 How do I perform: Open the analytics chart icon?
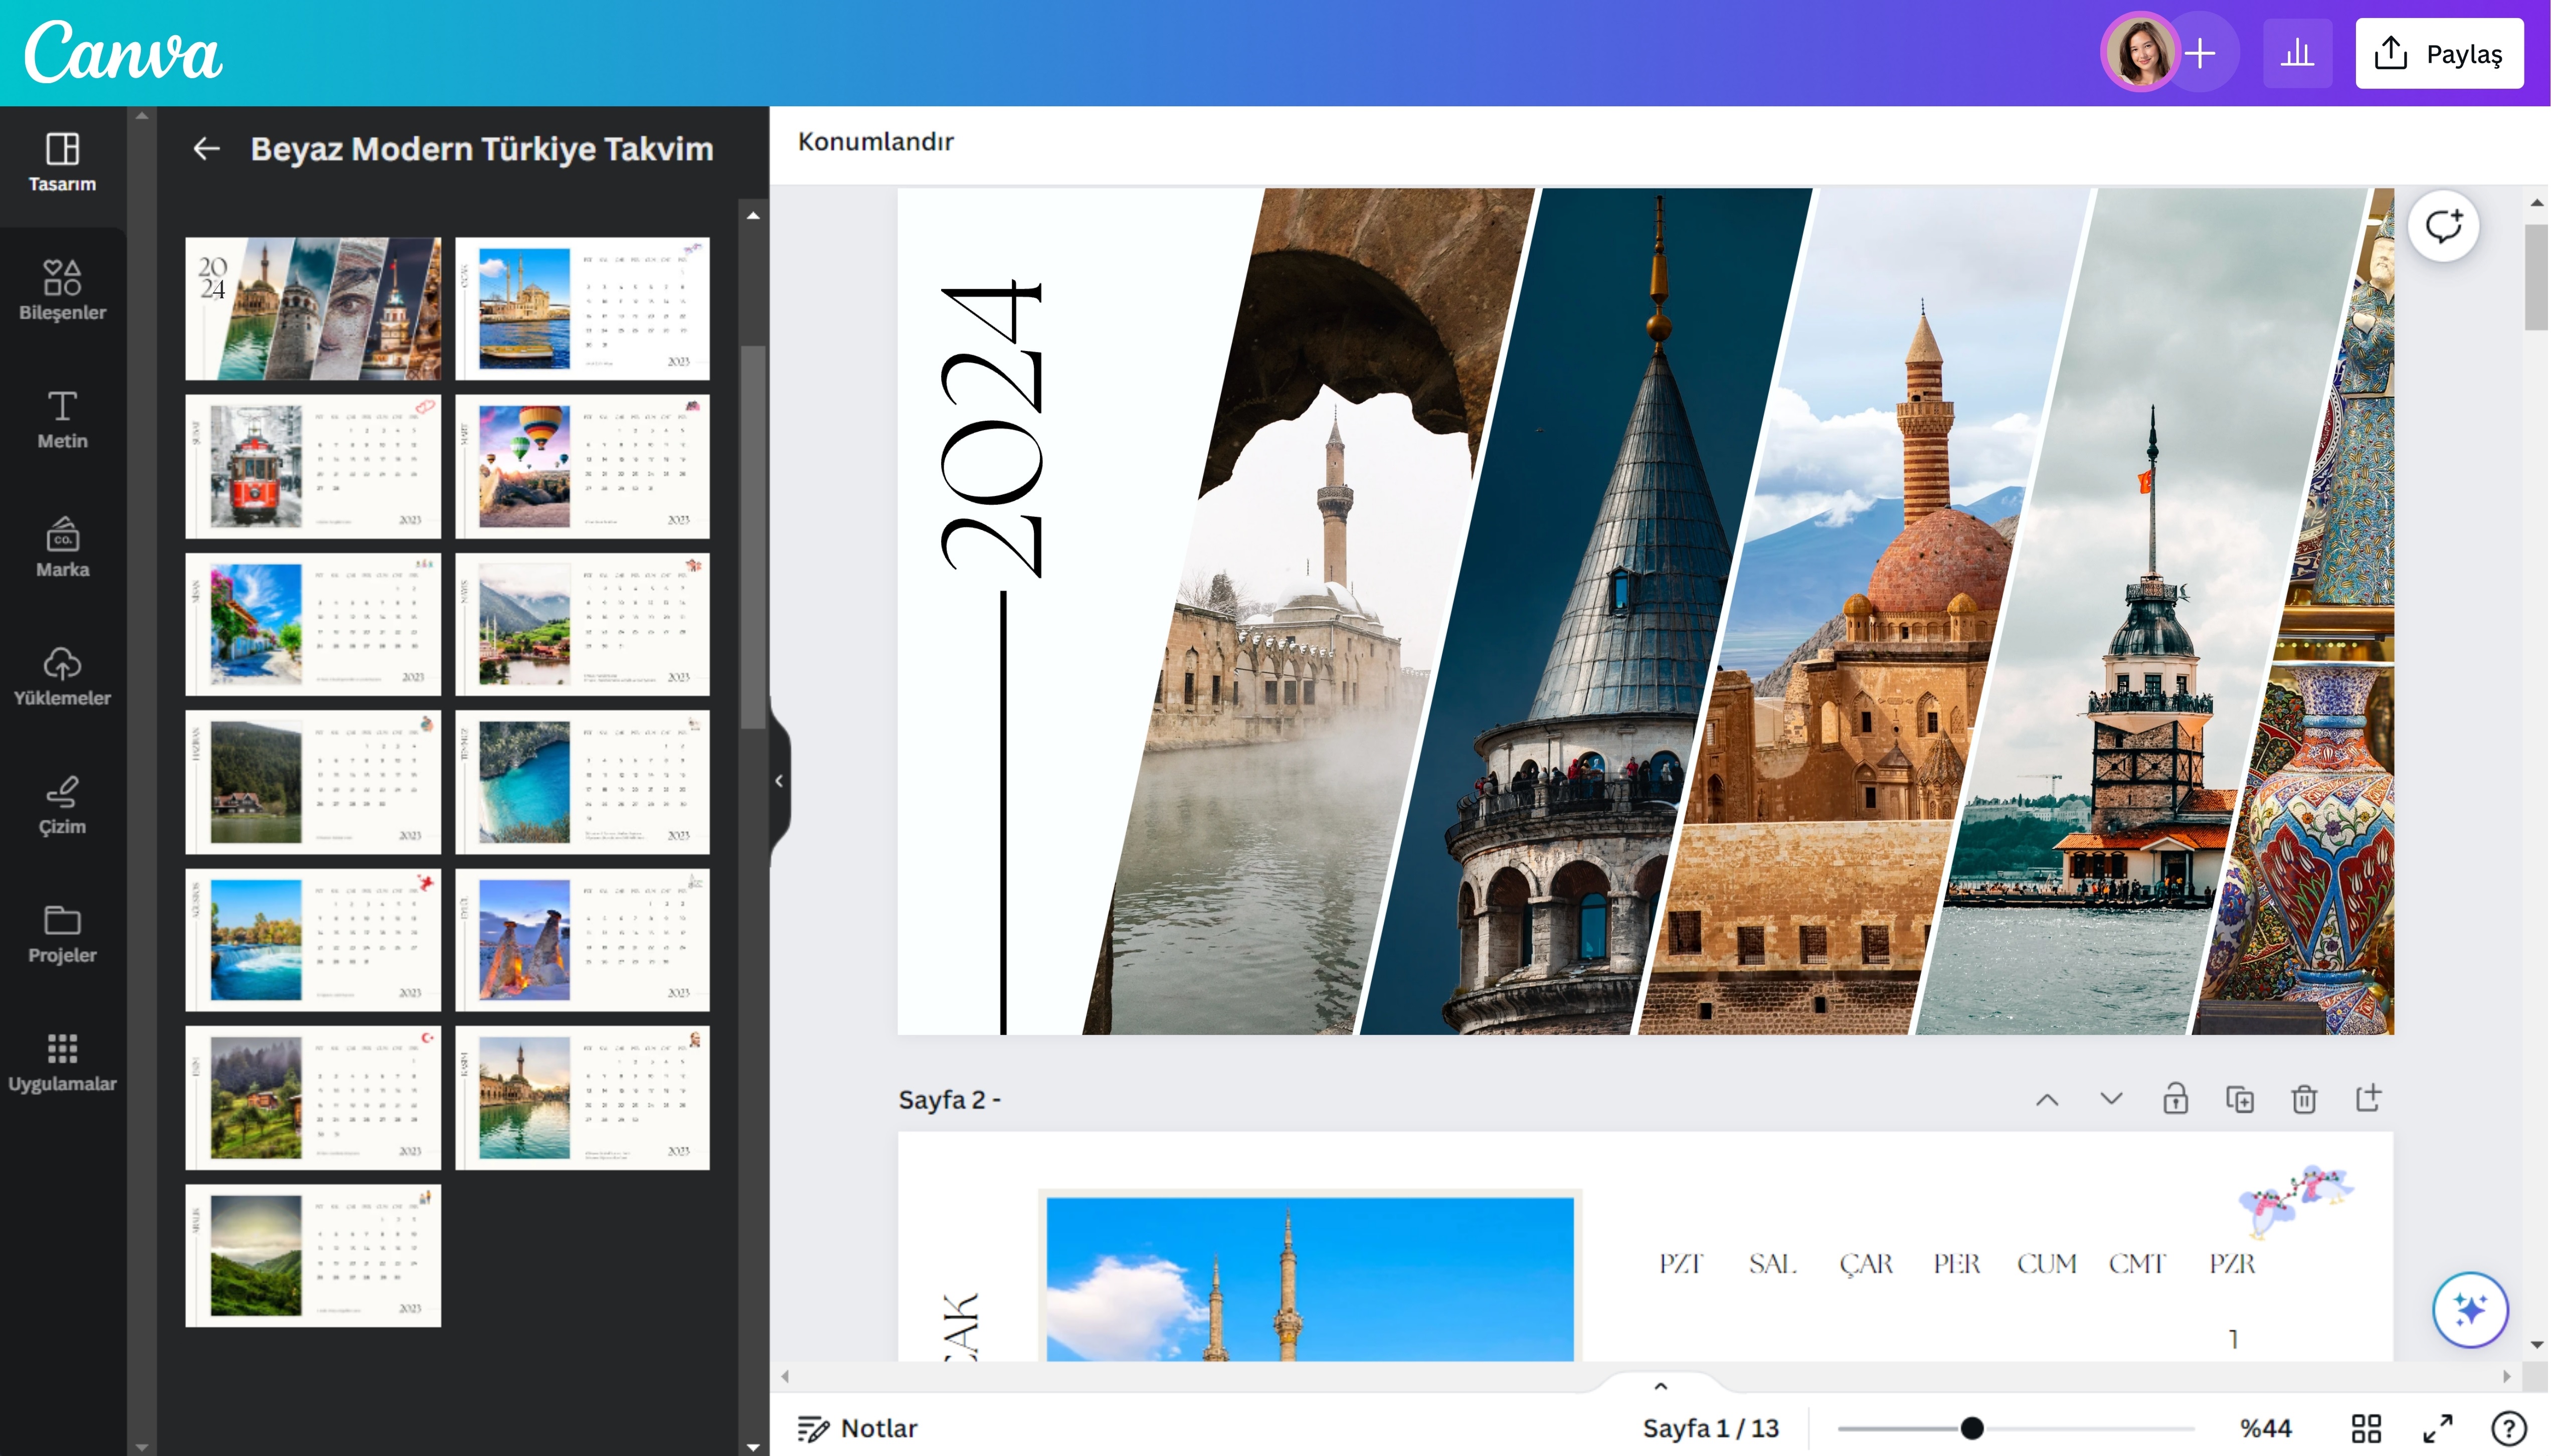tap(2297, 53)
